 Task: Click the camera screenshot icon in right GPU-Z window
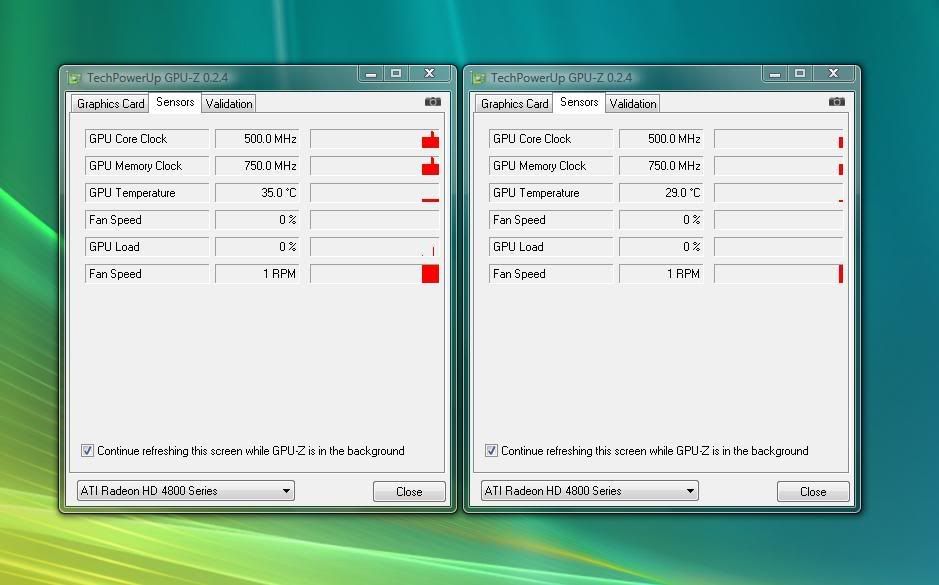tap(836, 101)
